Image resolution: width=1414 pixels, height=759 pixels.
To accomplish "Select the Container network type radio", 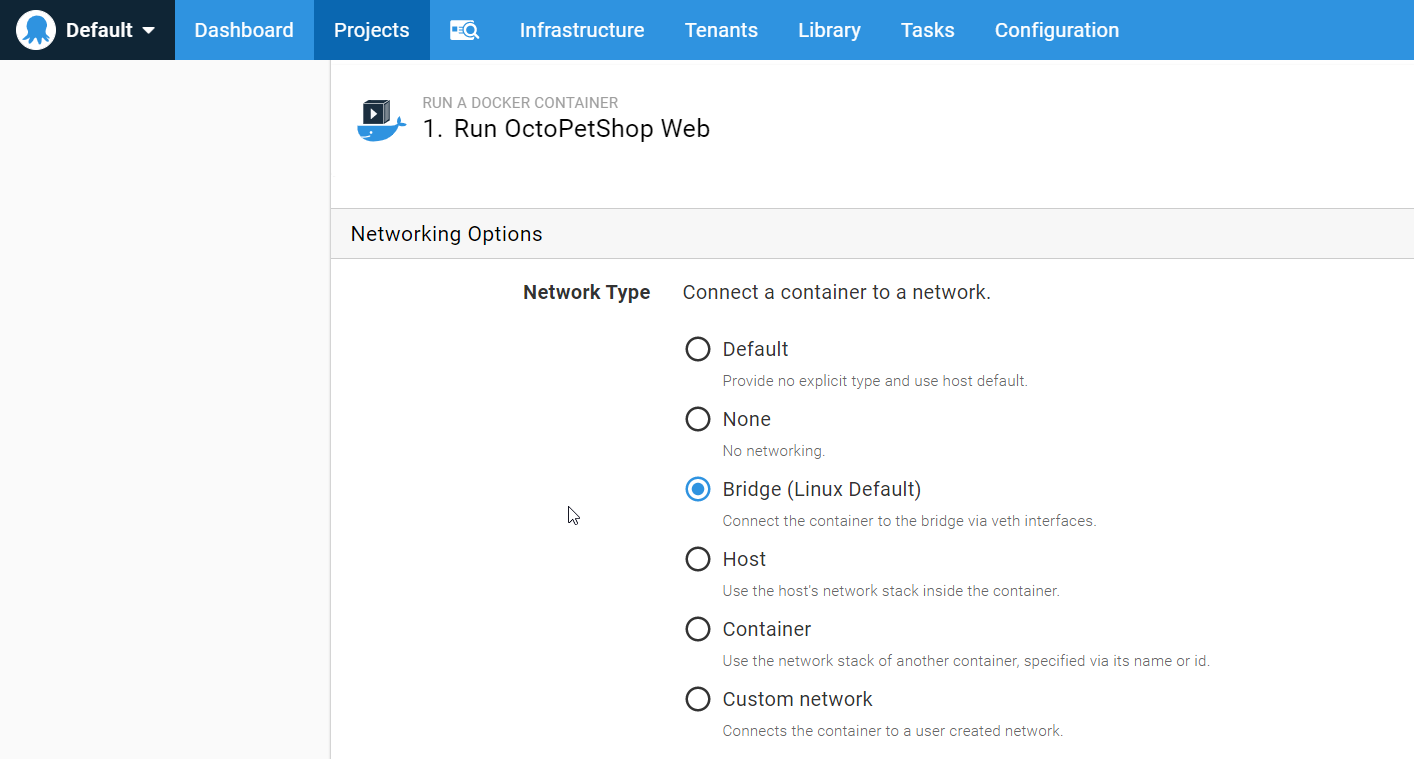I will pos(698,629).
